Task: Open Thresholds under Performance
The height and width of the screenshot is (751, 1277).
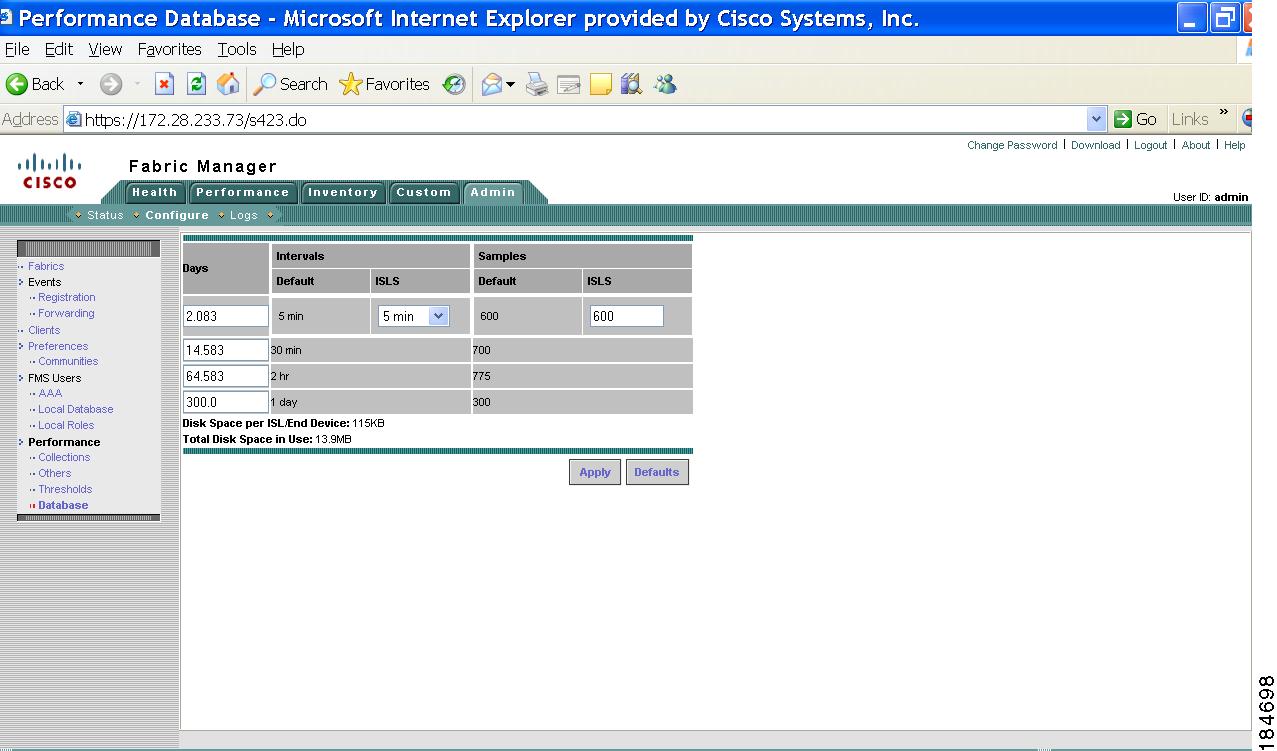Action: (x=65, y=489)
